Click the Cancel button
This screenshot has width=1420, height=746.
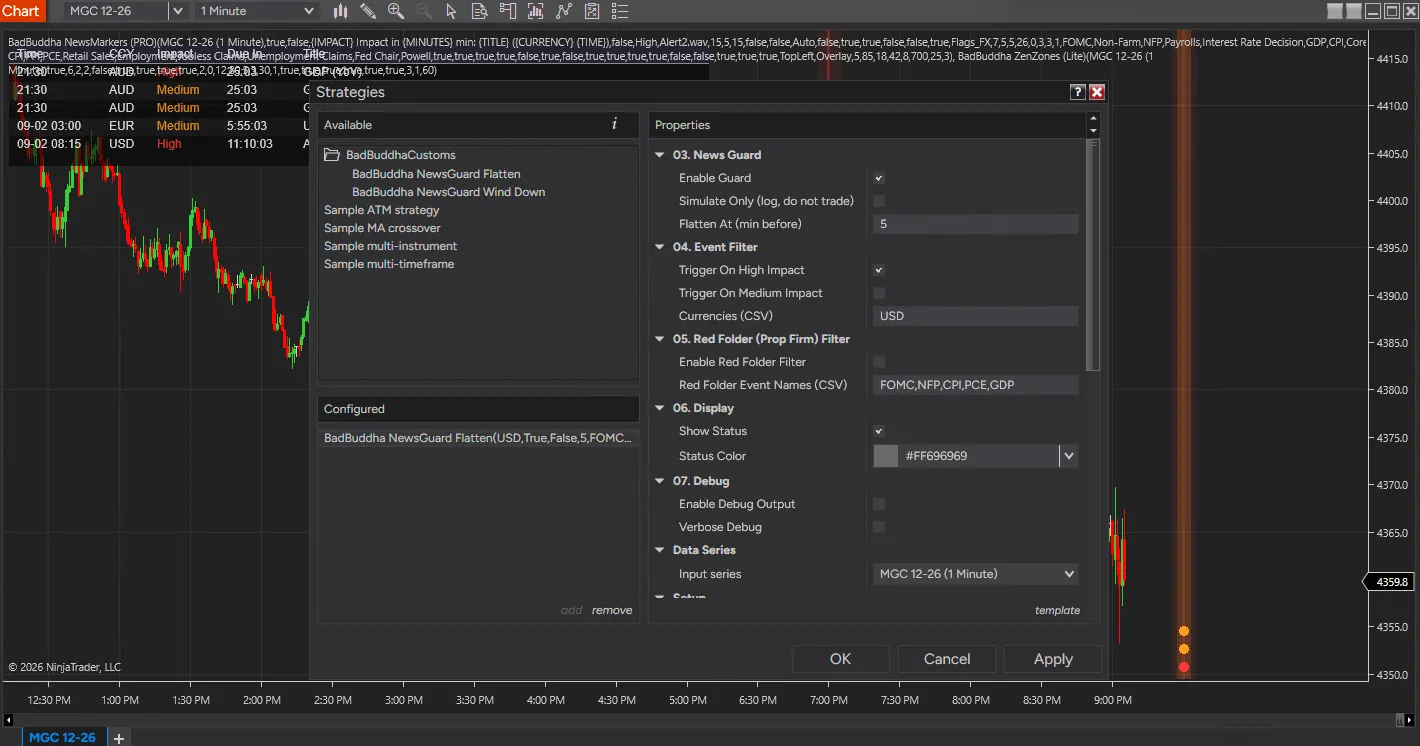point(947,659)
